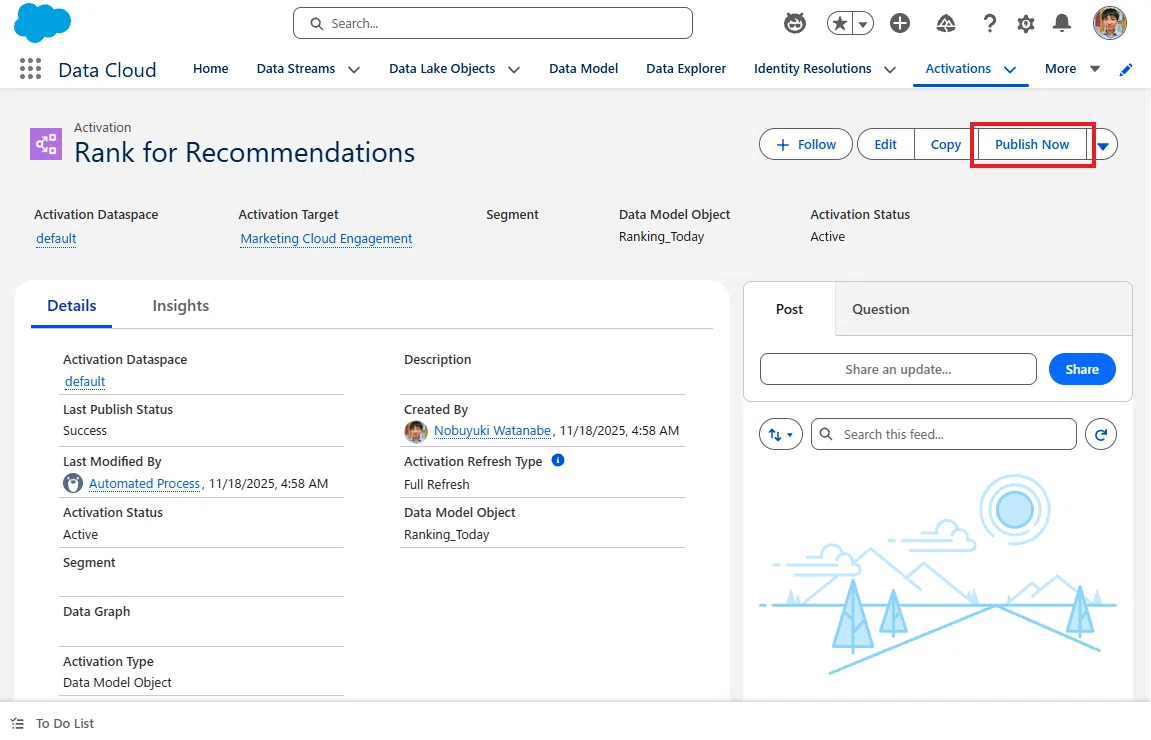The width and height of the screenshot is (1151, 740).
Task: Click the Edit button
Action: pyautogui.click(x=885, y=145)
